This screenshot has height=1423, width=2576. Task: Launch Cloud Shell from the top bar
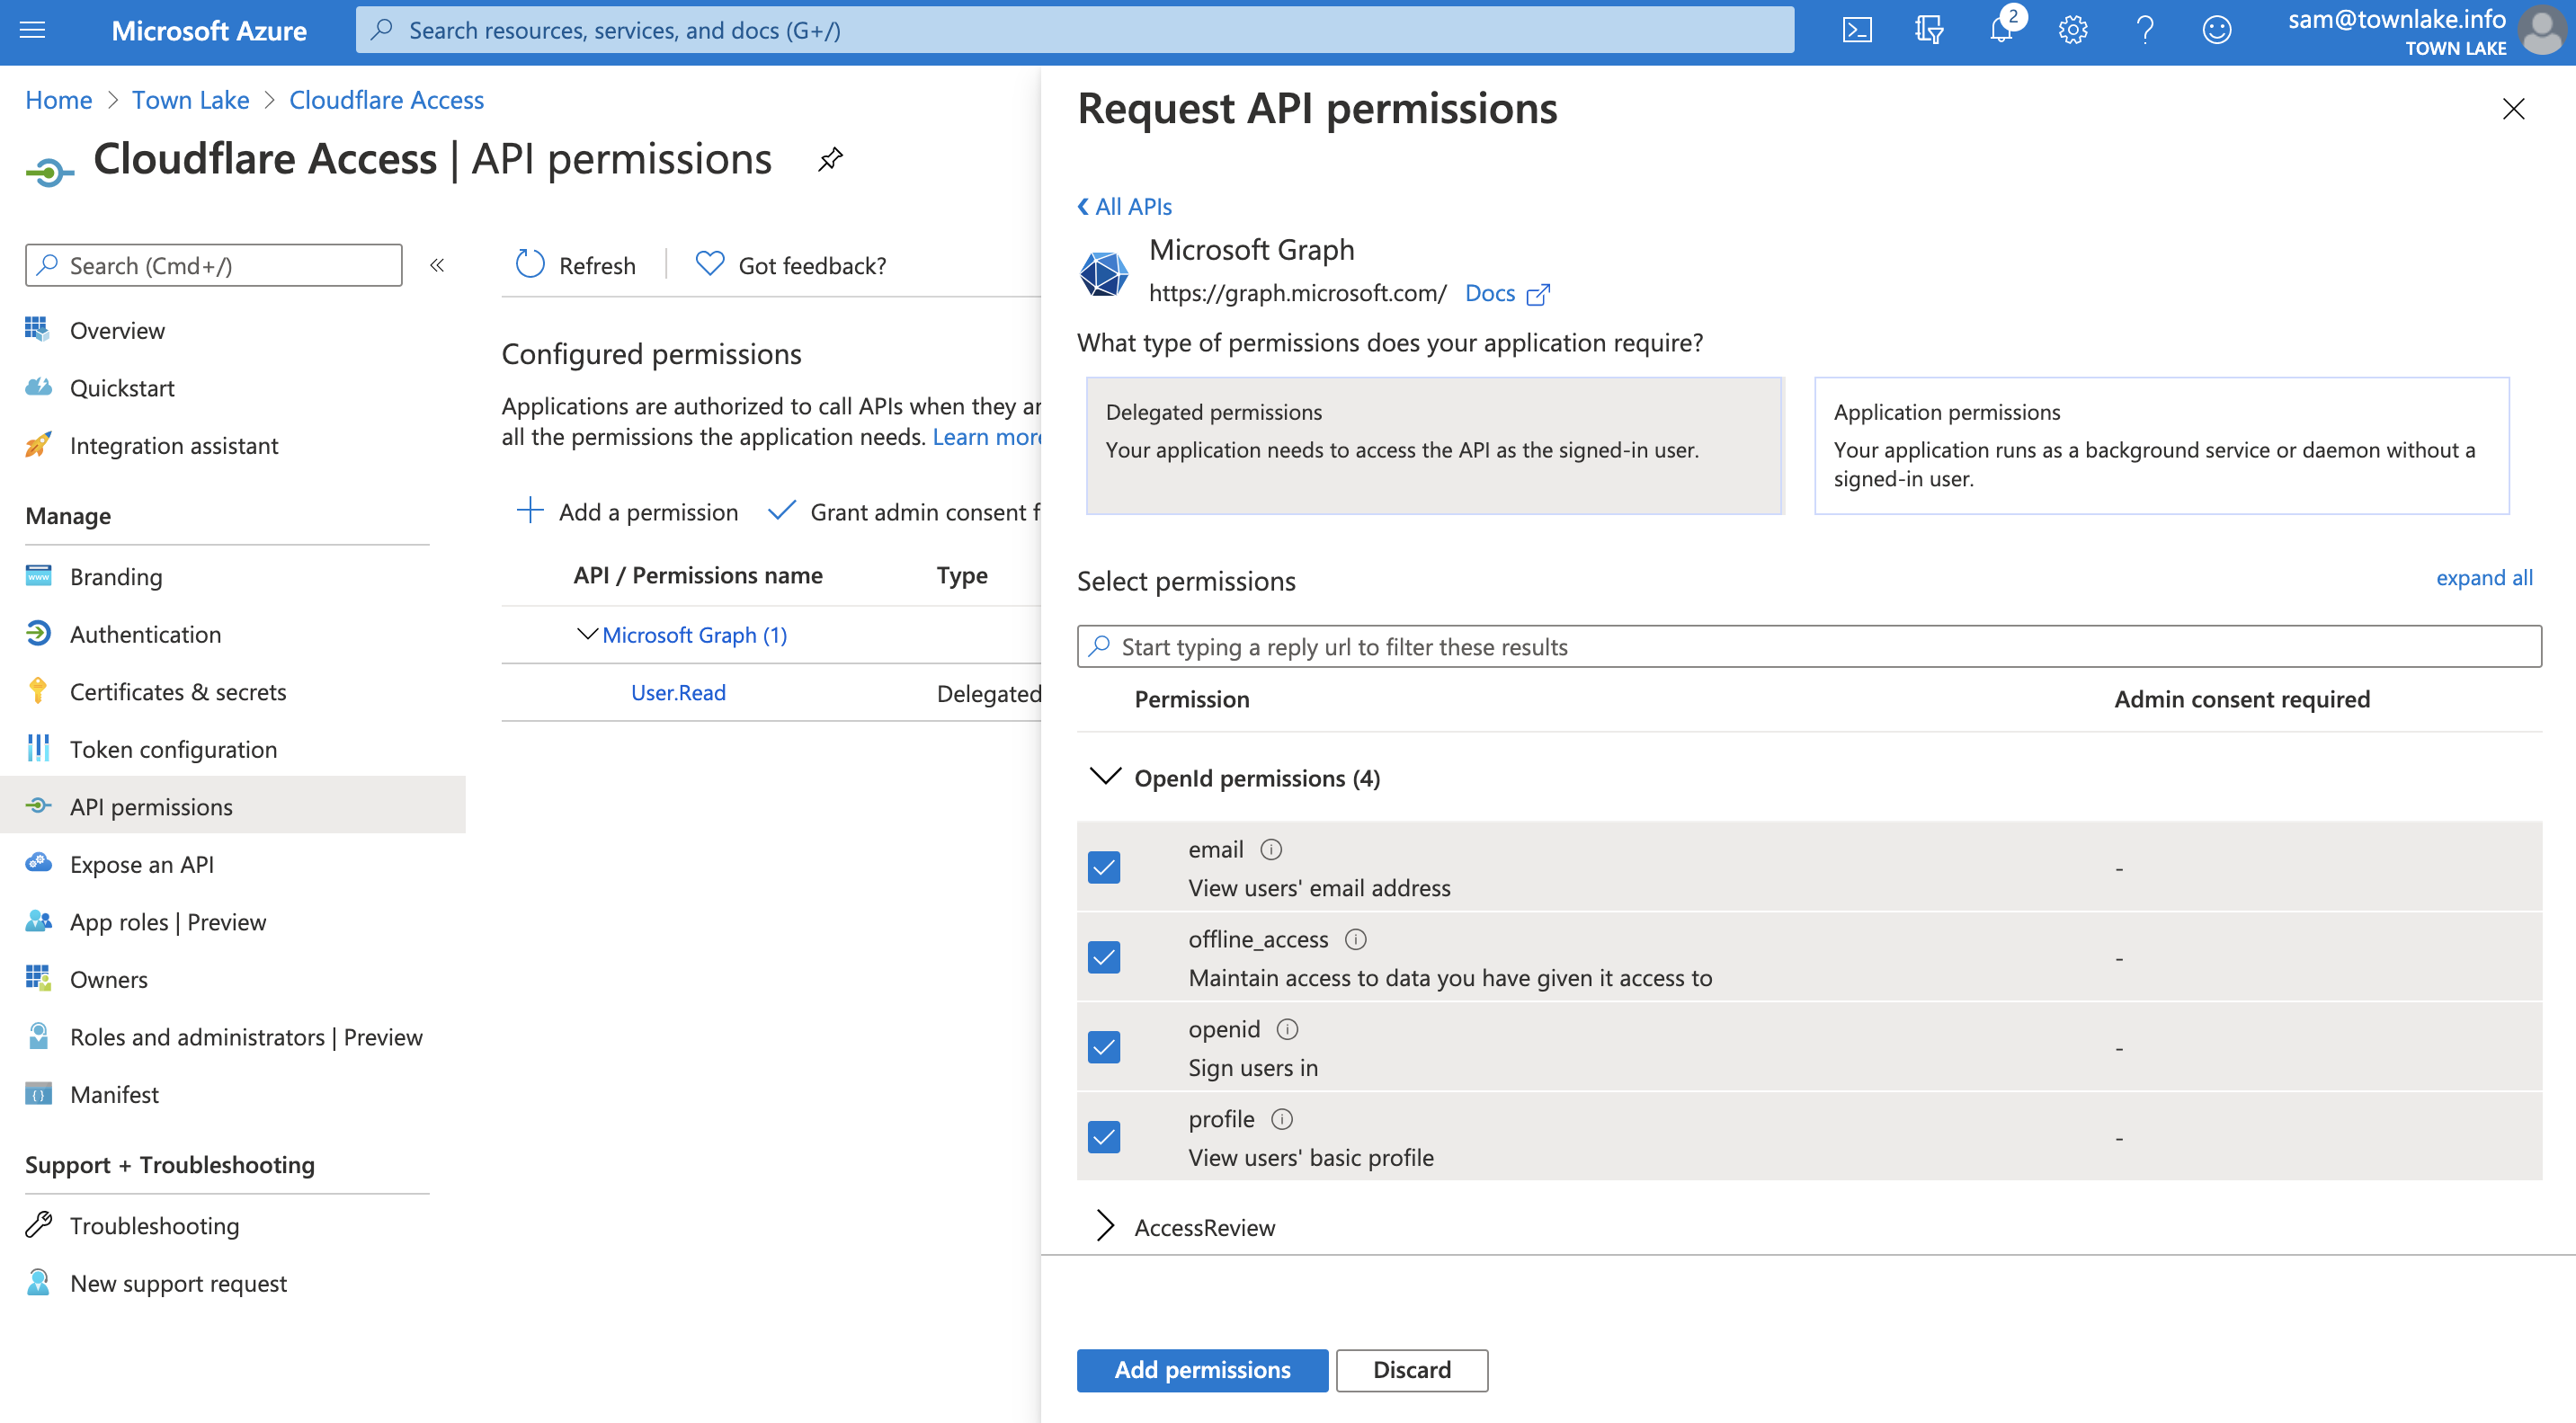pos(1858,30)
